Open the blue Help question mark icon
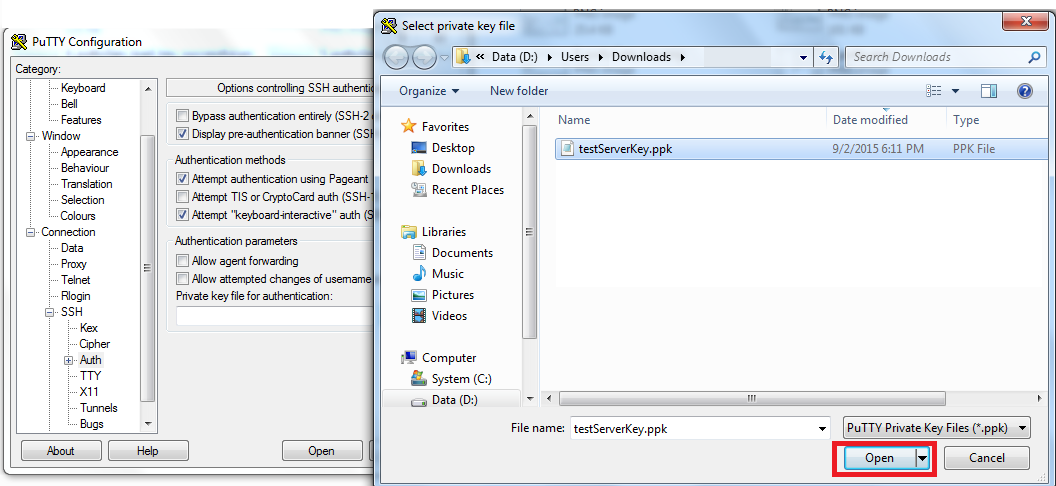Image resolution: width=1056 pixels, height=486 pixels. 1024,91
